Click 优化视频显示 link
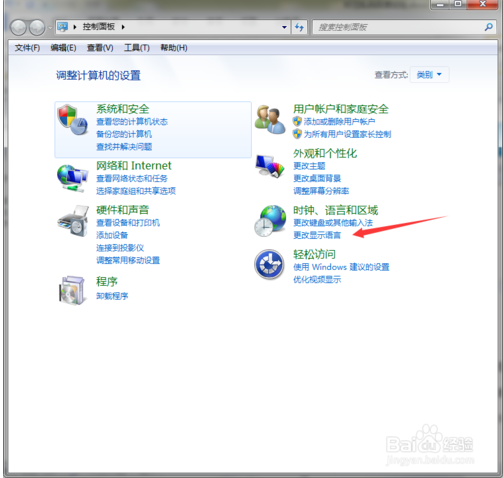 click(x=317, y=280)
